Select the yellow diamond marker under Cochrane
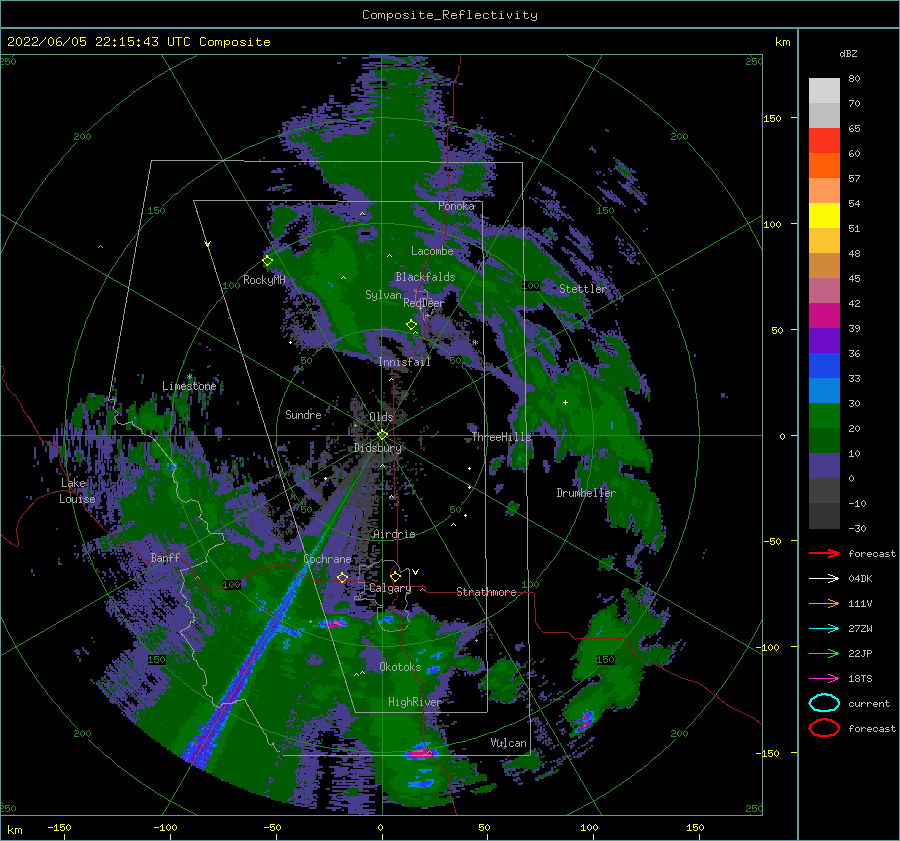Viewport: 900px width, 841px height. [x=343, y=578]
